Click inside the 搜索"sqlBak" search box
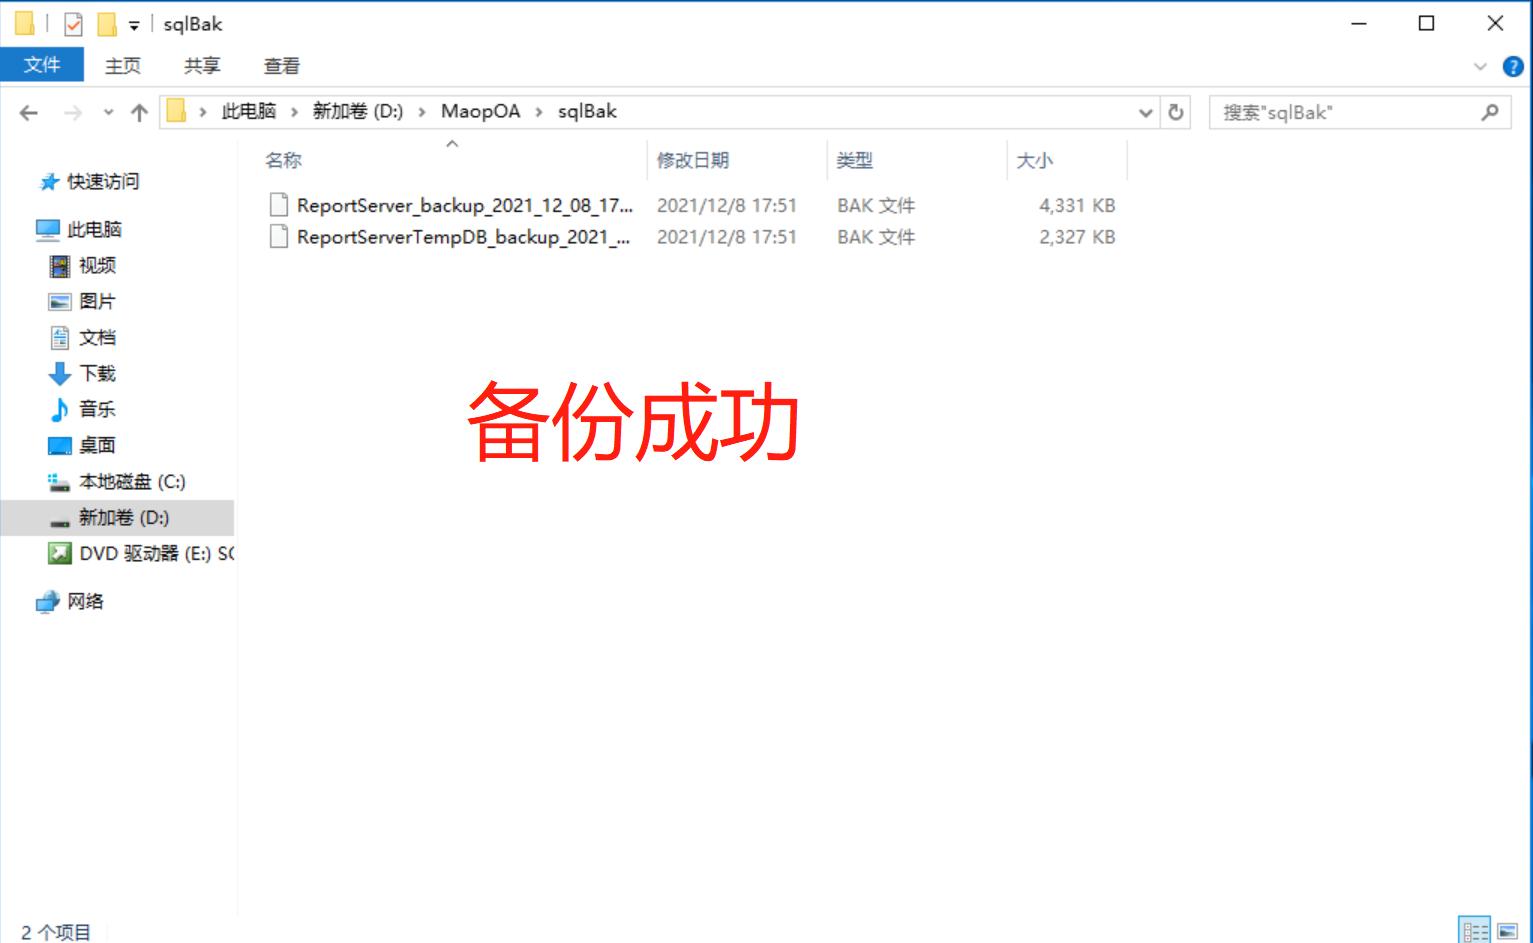1533x943 pixels. [1330, 111]
